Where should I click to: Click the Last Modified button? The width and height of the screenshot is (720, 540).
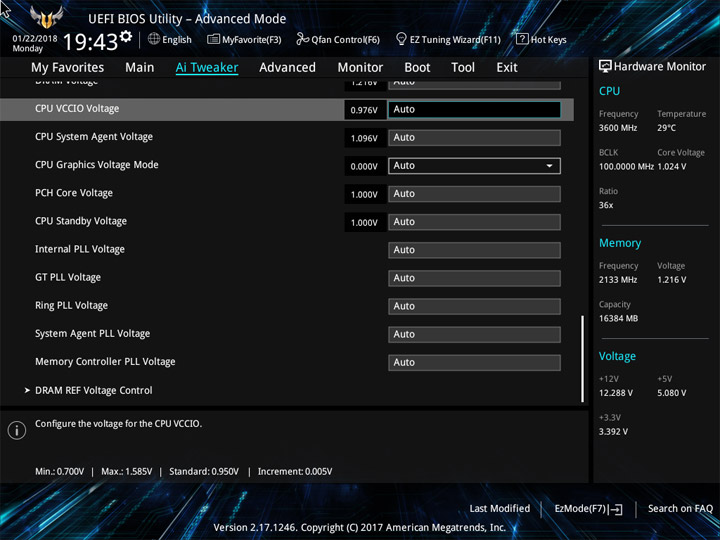click(499, 509)
